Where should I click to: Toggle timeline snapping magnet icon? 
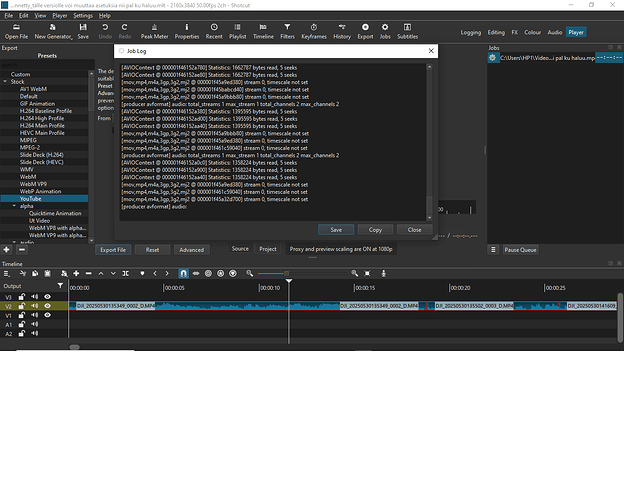coord(183,273)
